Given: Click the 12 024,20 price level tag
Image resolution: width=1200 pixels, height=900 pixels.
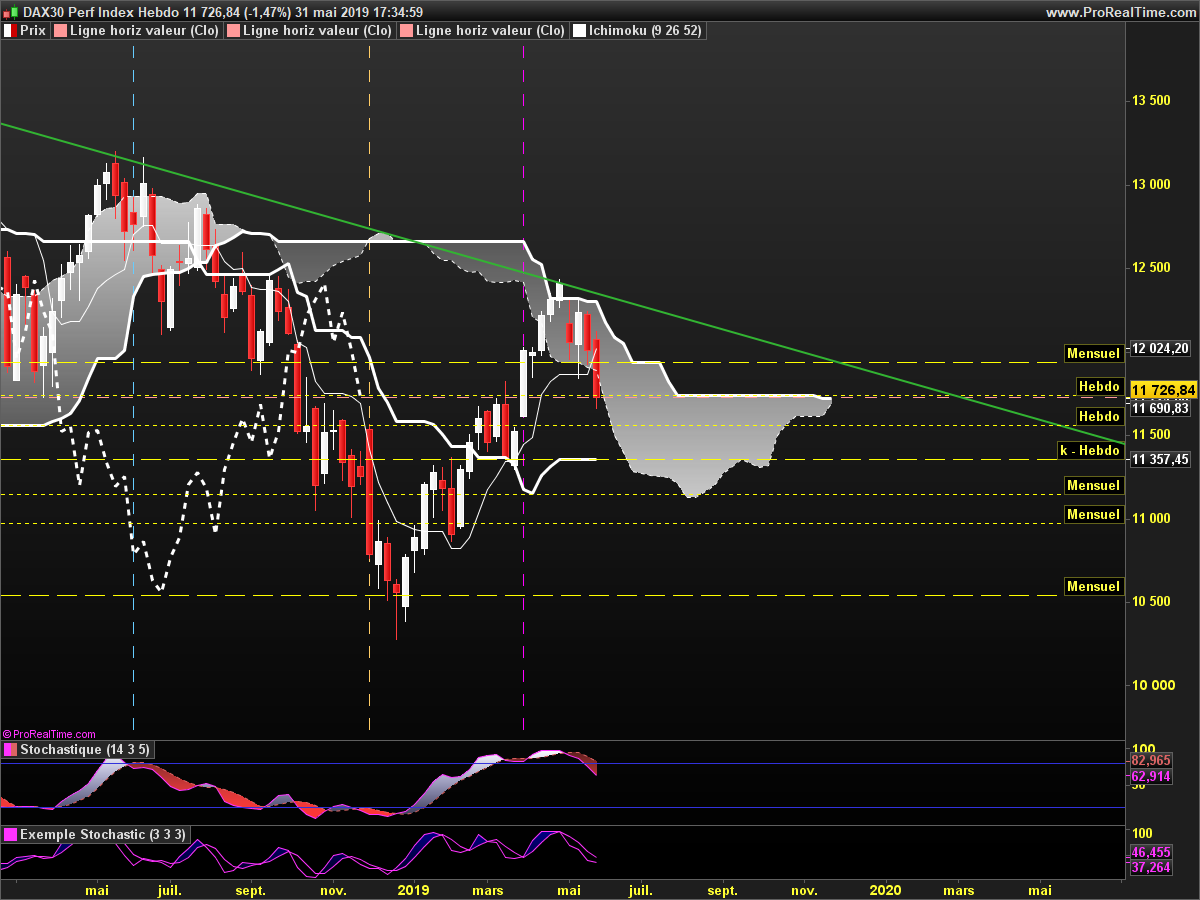Looking at the screenshot, I should tap(1161, 349).
